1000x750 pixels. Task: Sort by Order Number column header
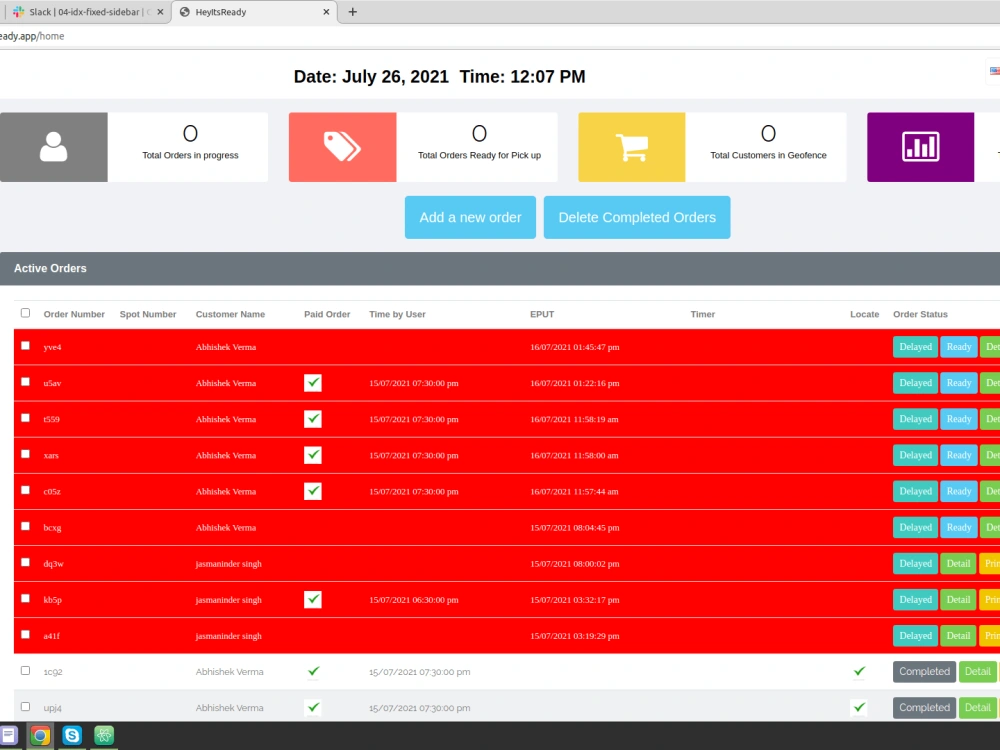click(x=74, y=314)
